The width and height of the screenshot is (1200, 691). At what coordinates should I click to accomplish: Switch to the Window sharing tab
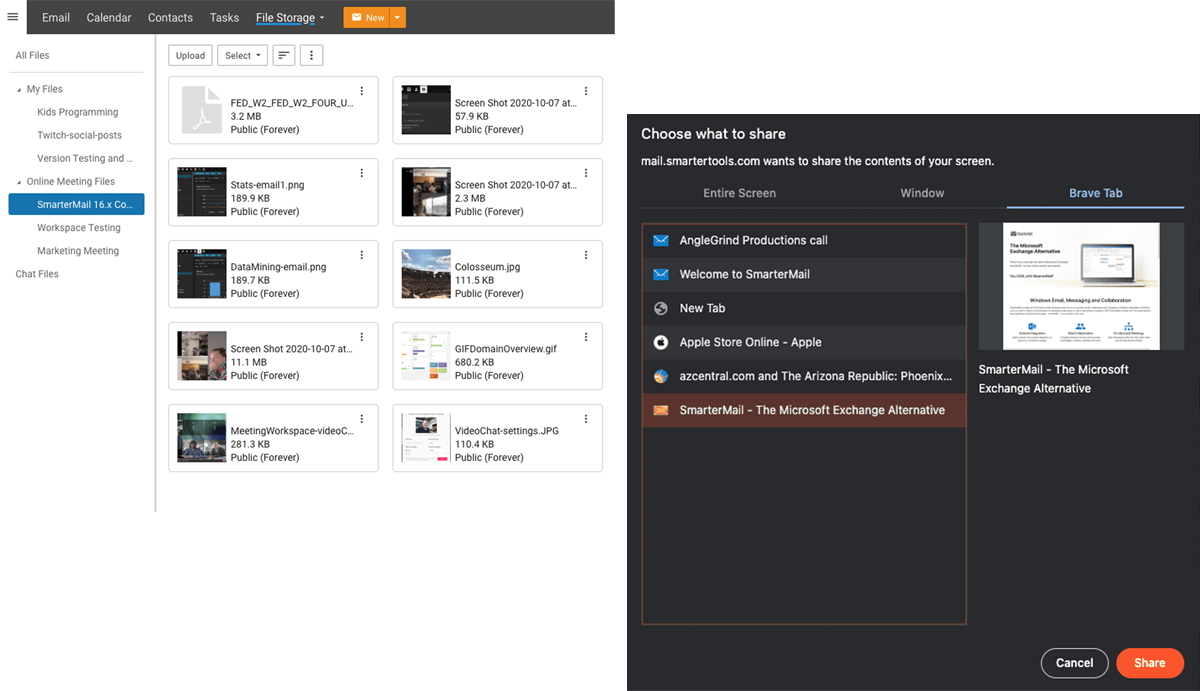tap(921, 193)
